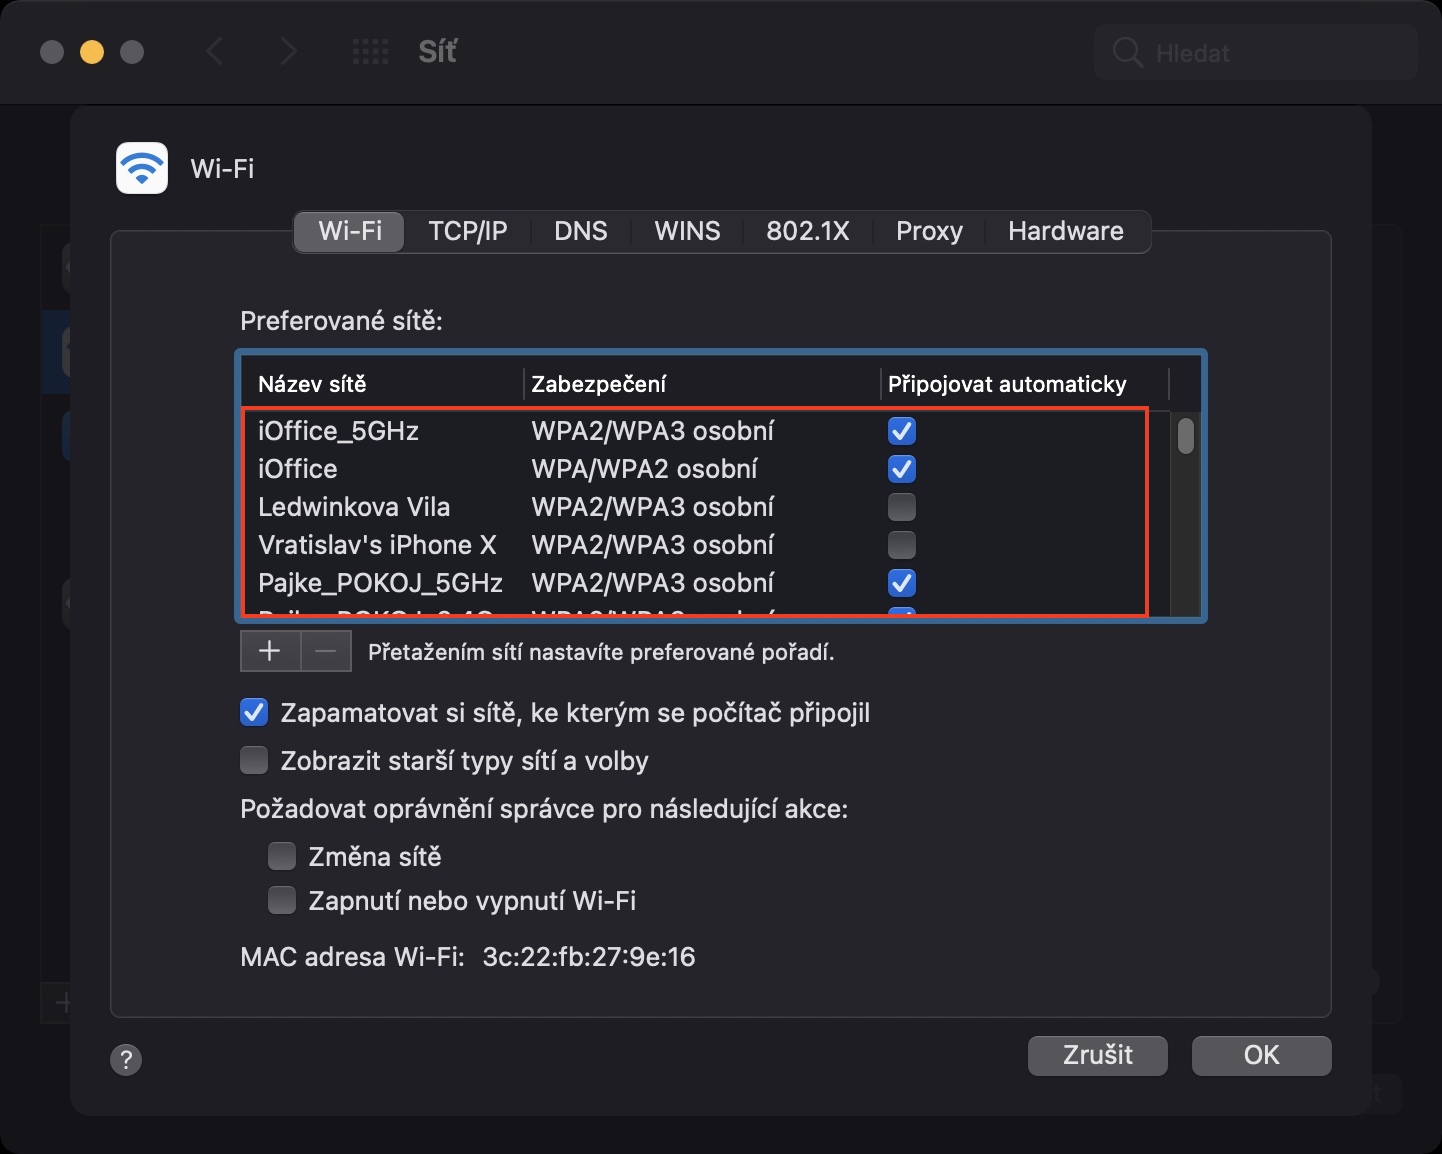Enable Zobrazit starší typy sítí a volby
This screenshot has width=1442, height=1154.
[254, 761]
